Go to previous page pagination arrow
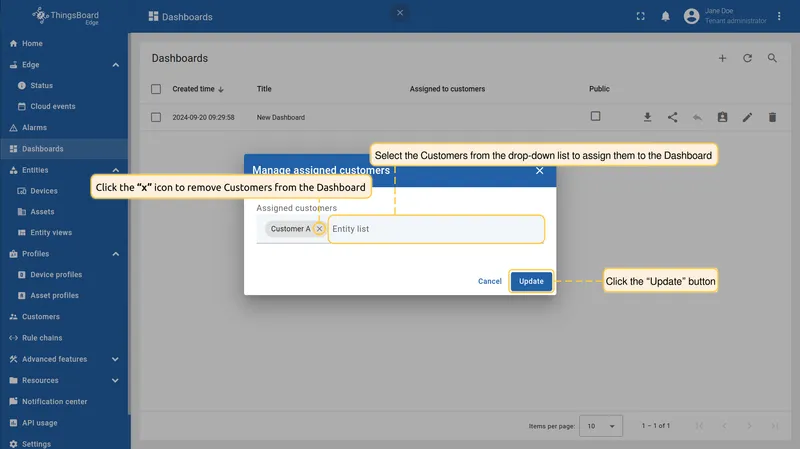Screen dimensions: 800x449 (724, 426)
